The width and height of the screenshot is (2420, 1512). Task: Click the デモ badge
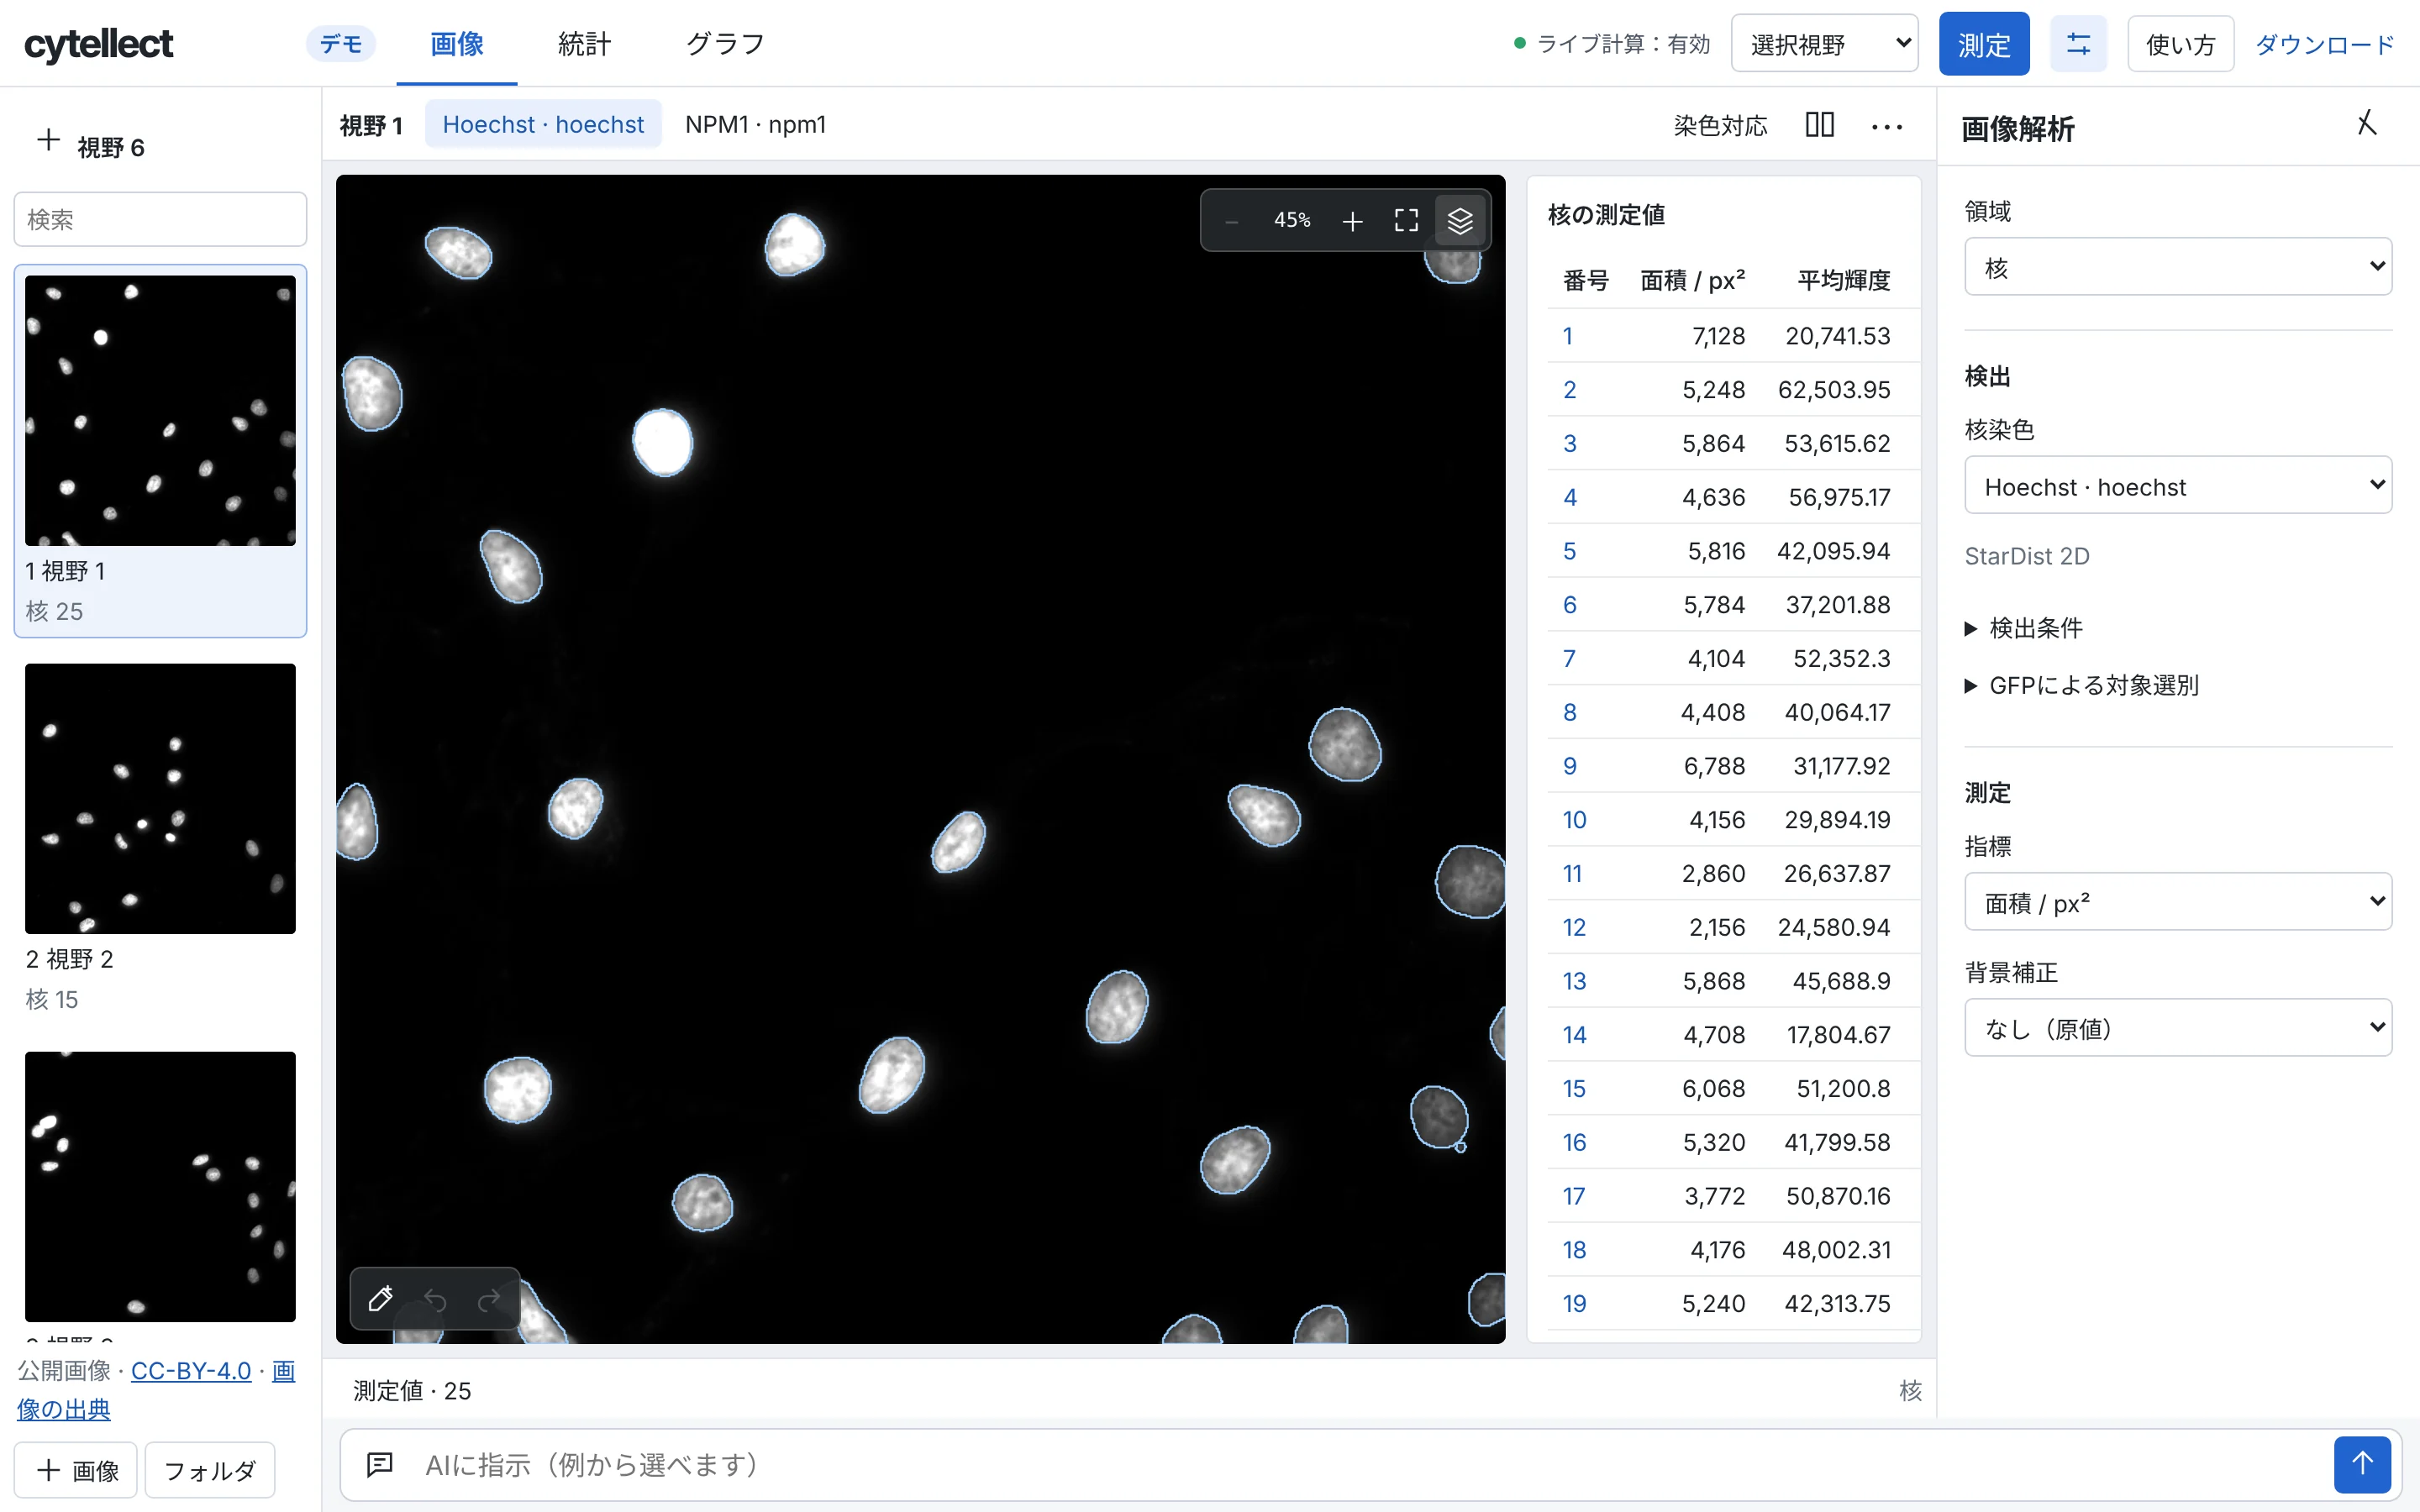(x=341, y=44)
